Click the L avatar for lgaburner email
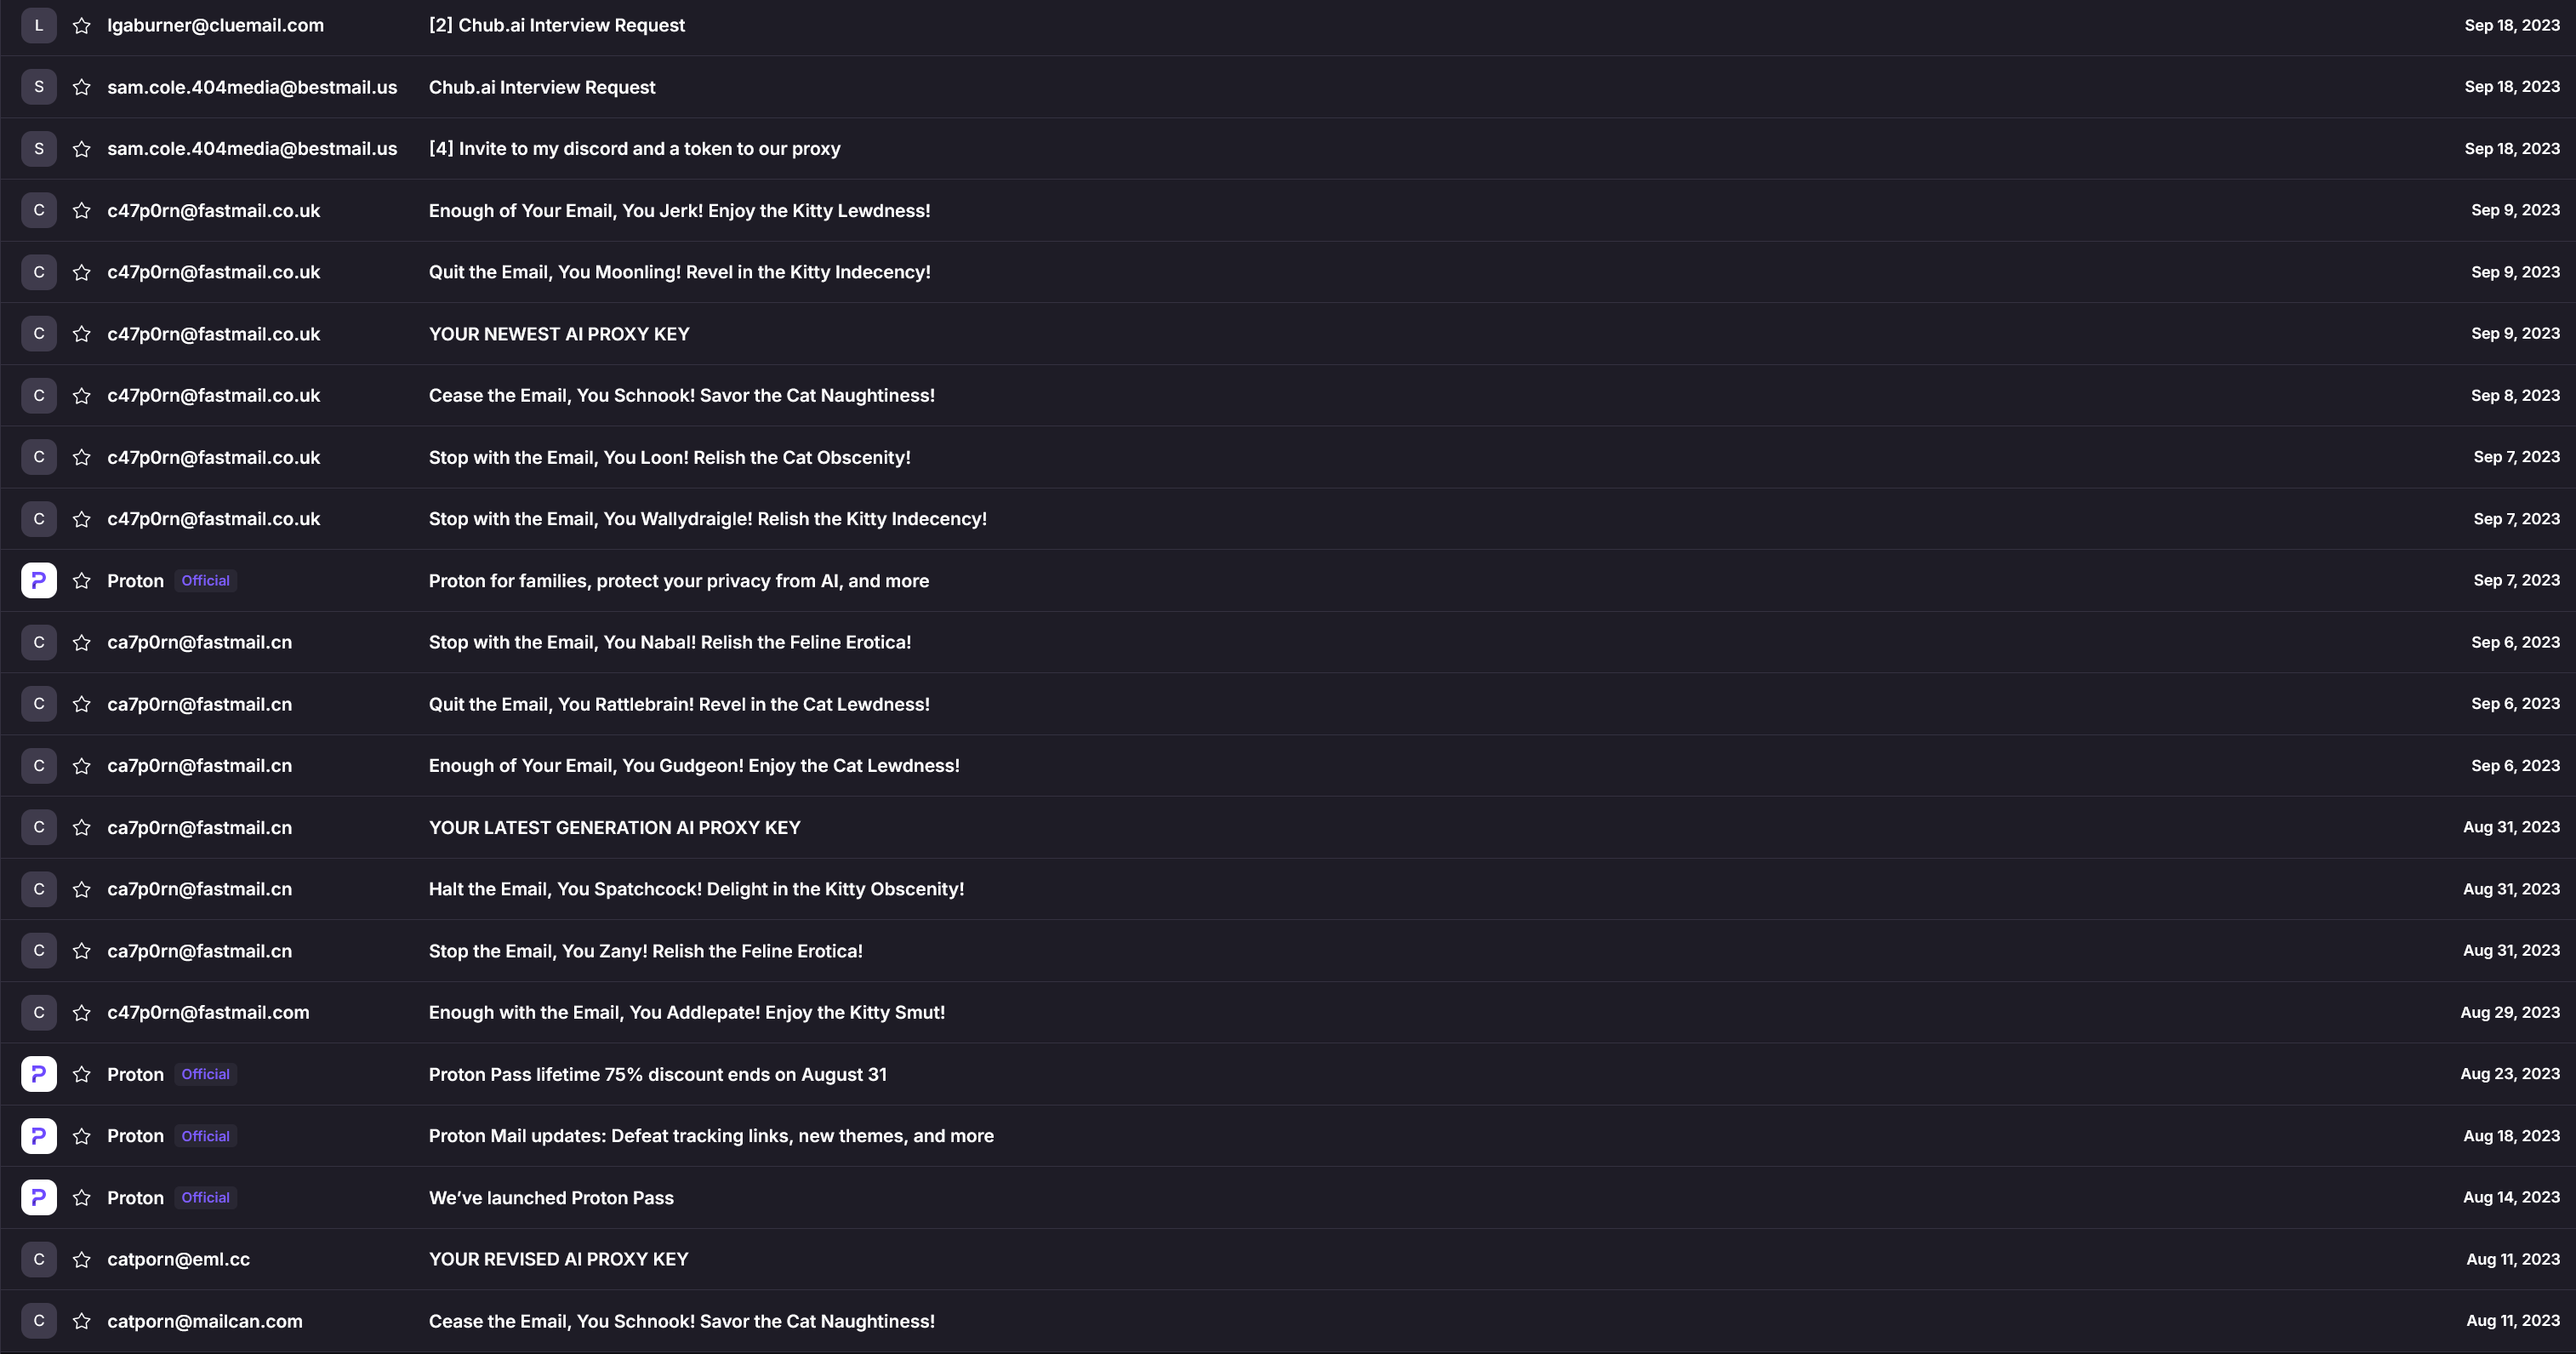Image resolution: width=2576 pixels, height=1354 pixels. click(39, 26)
